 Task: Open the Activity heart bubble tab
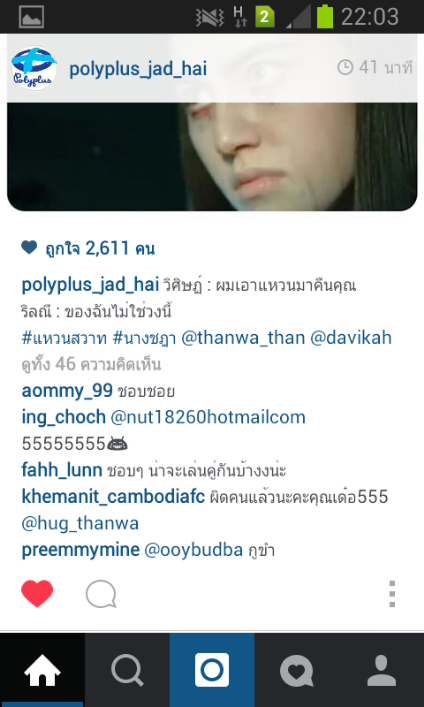point(297,670)
